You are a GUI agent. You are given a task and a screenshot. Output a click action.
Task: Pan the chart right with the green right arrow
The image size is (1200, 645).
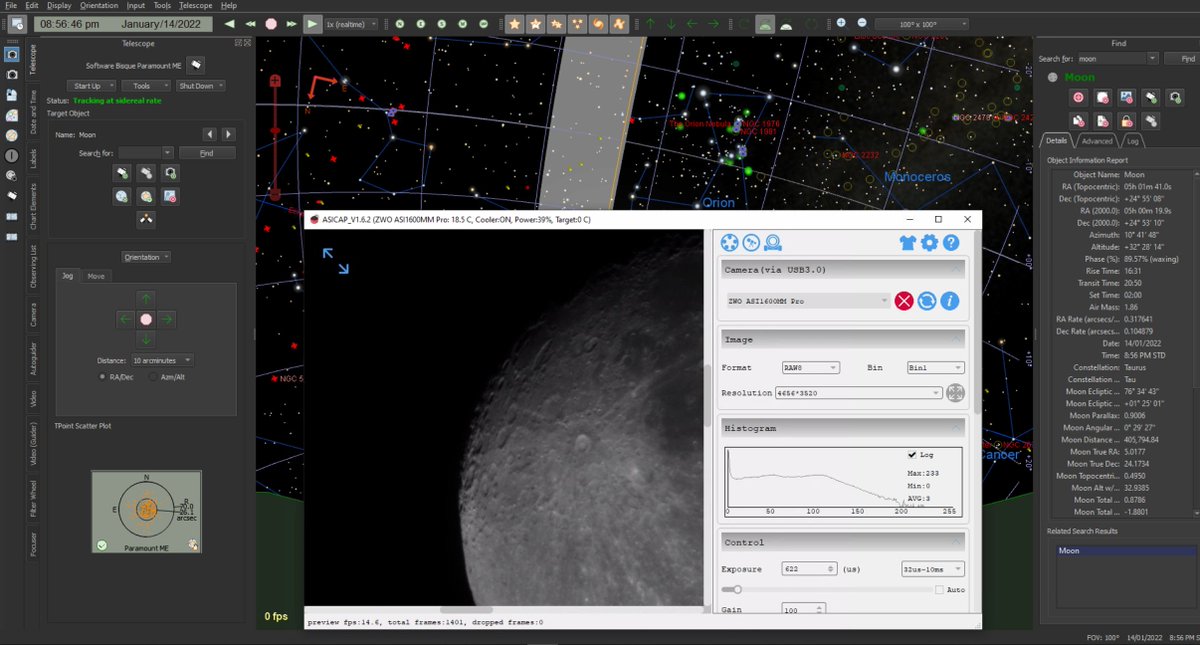tap(713, 23)
